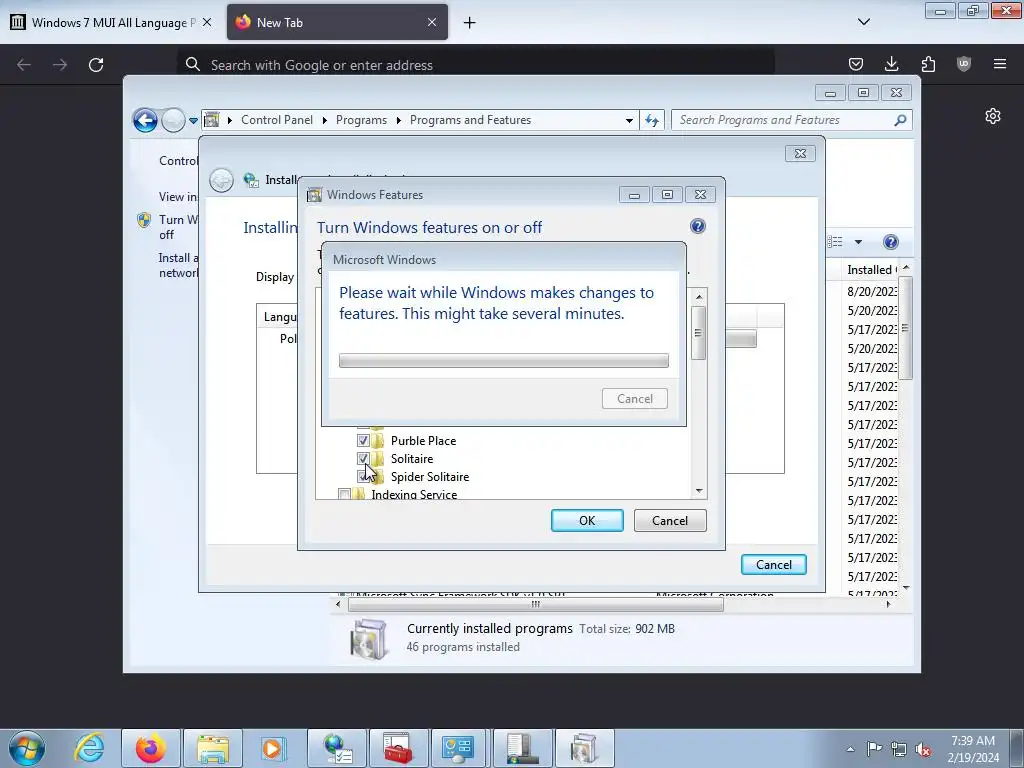Toggle the Solitaire checkbox

pyautogui.click(x=363, y=458)
